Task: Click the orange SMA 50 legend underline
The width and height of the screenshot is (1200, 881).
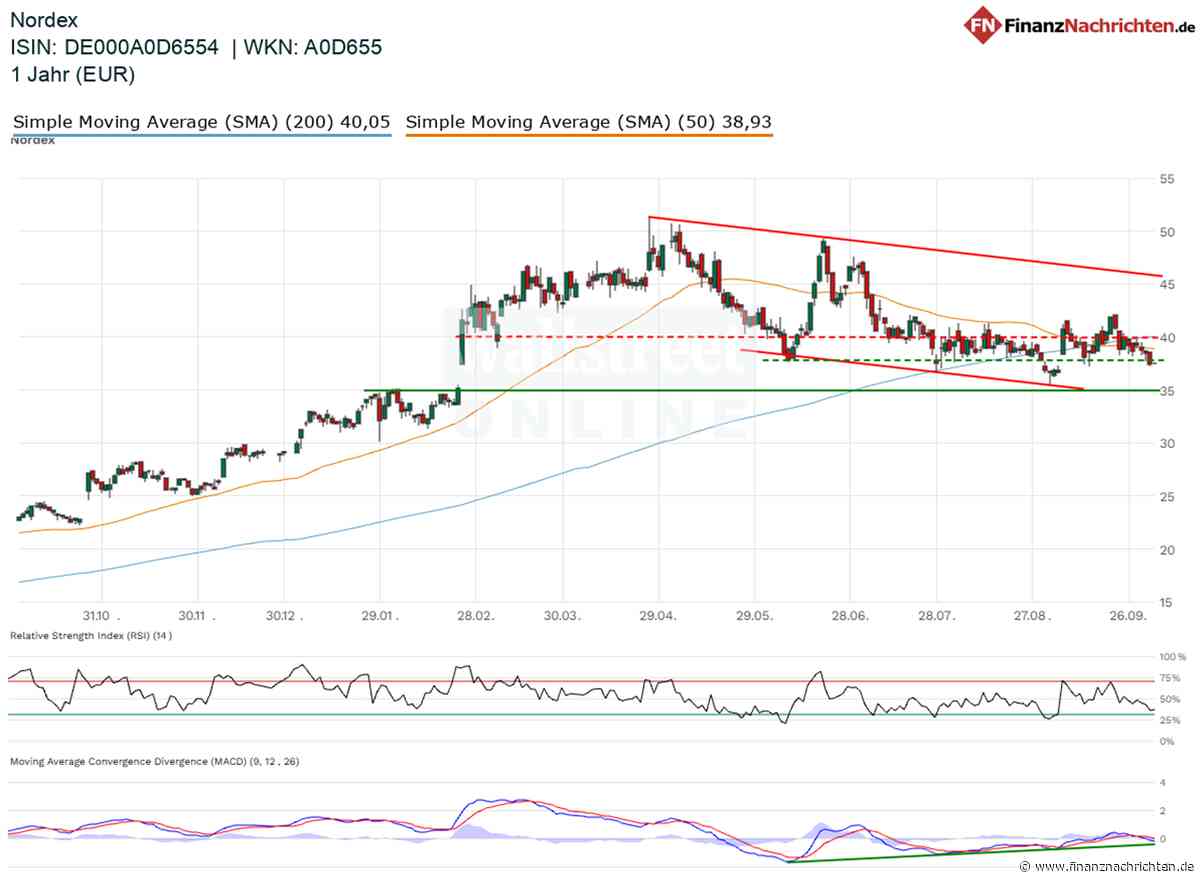Action: tap(589, 135)
